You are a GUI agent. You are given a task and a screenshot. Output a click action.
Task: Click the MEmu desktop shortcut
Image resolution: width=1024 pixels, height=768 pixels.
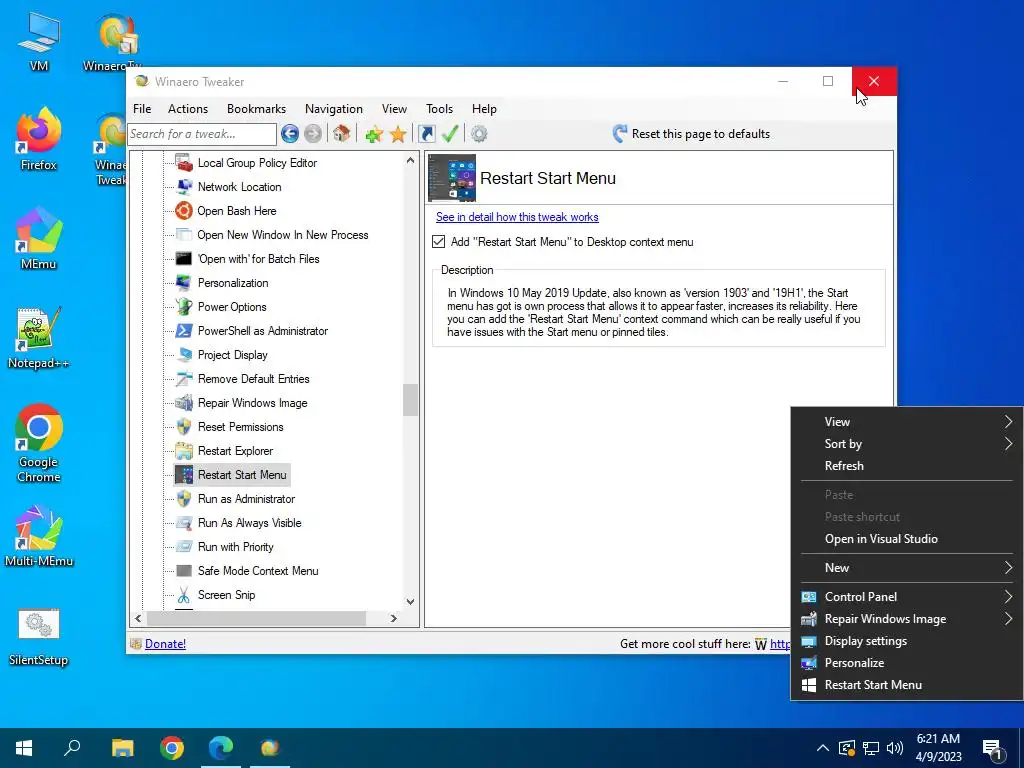tap(39, 238)
